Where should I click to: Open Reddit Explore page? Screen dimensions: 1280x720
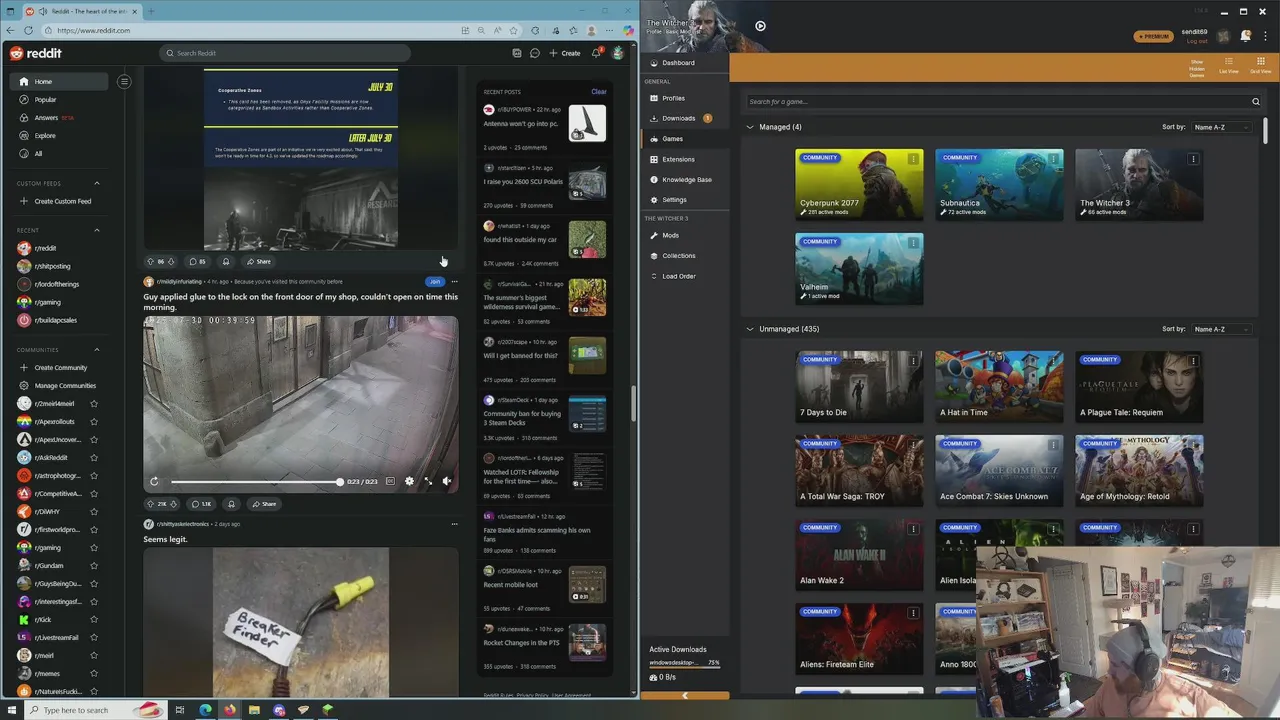click(x=45, y=135)
